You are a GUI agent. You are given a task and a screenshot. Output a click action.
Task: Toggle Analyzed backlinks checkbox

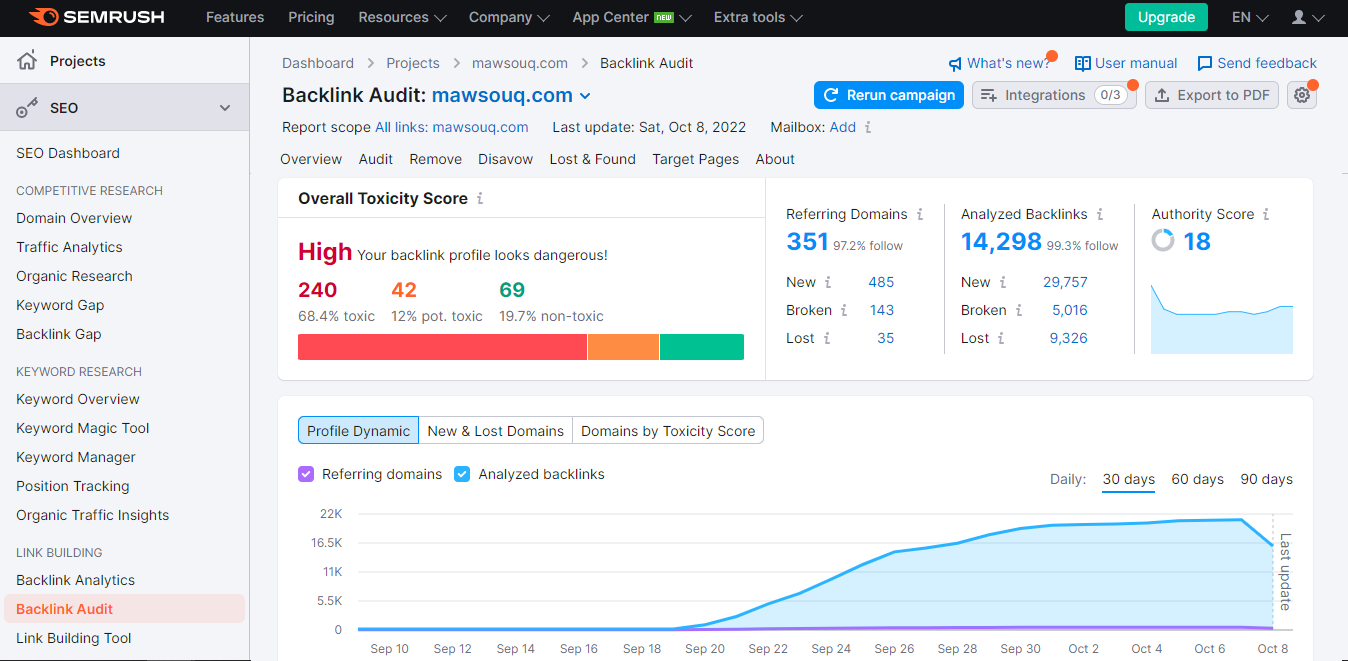[462, 474]
